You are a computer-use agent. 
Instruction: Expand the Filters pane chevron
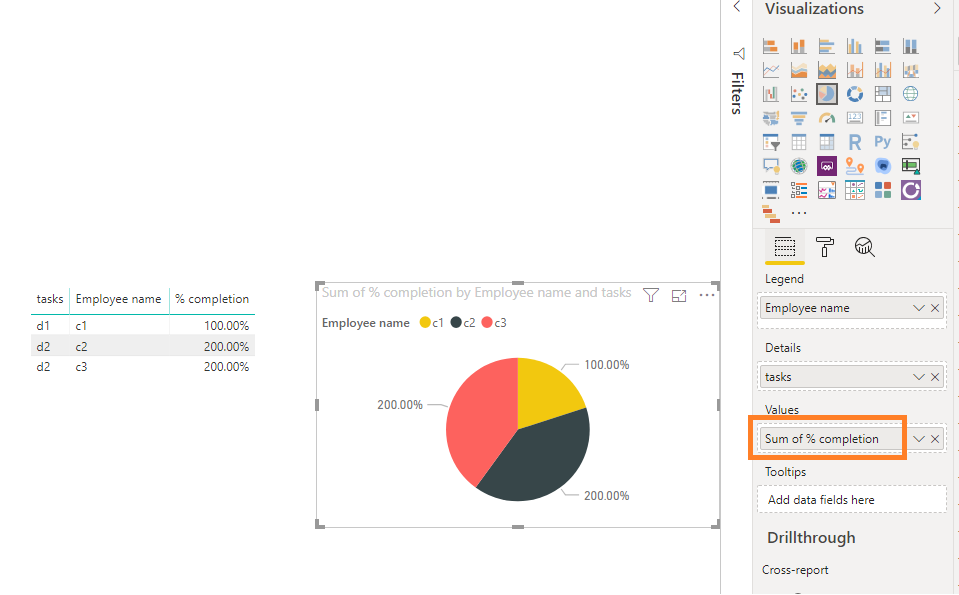click(737, 7)
